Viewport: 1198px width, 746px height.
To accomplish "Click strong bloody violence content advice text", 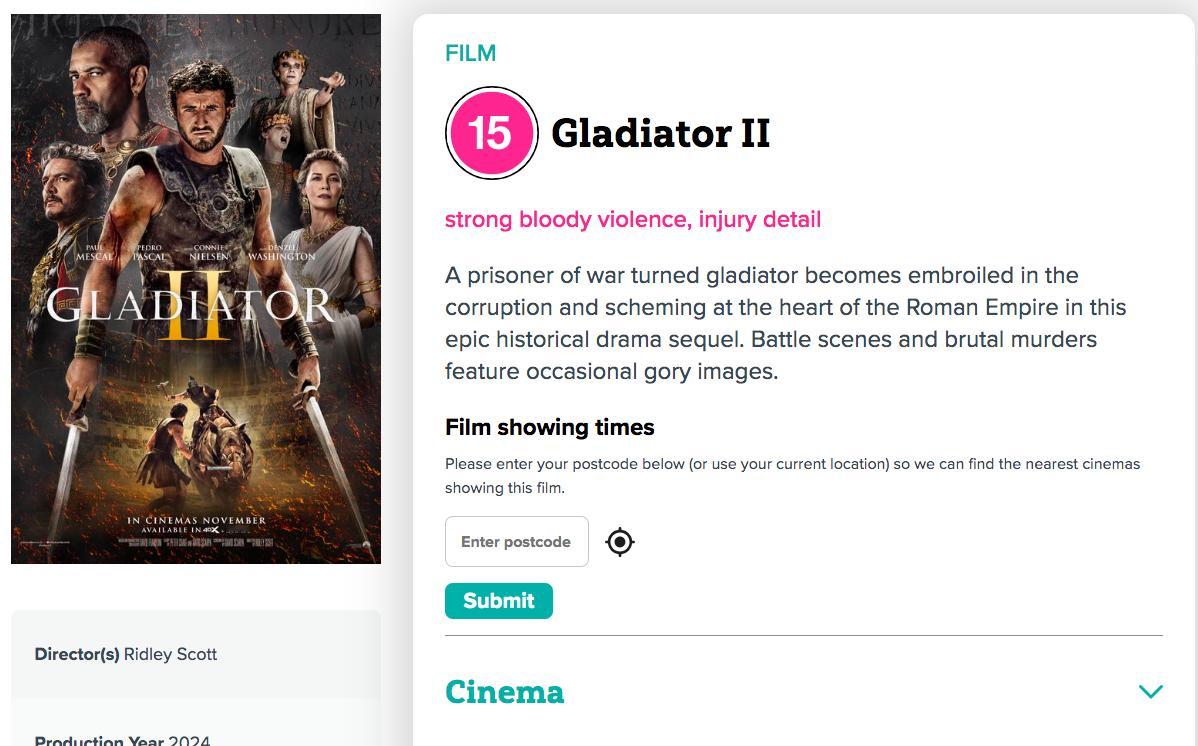I will pyautogui.click(x=633, y=219).
